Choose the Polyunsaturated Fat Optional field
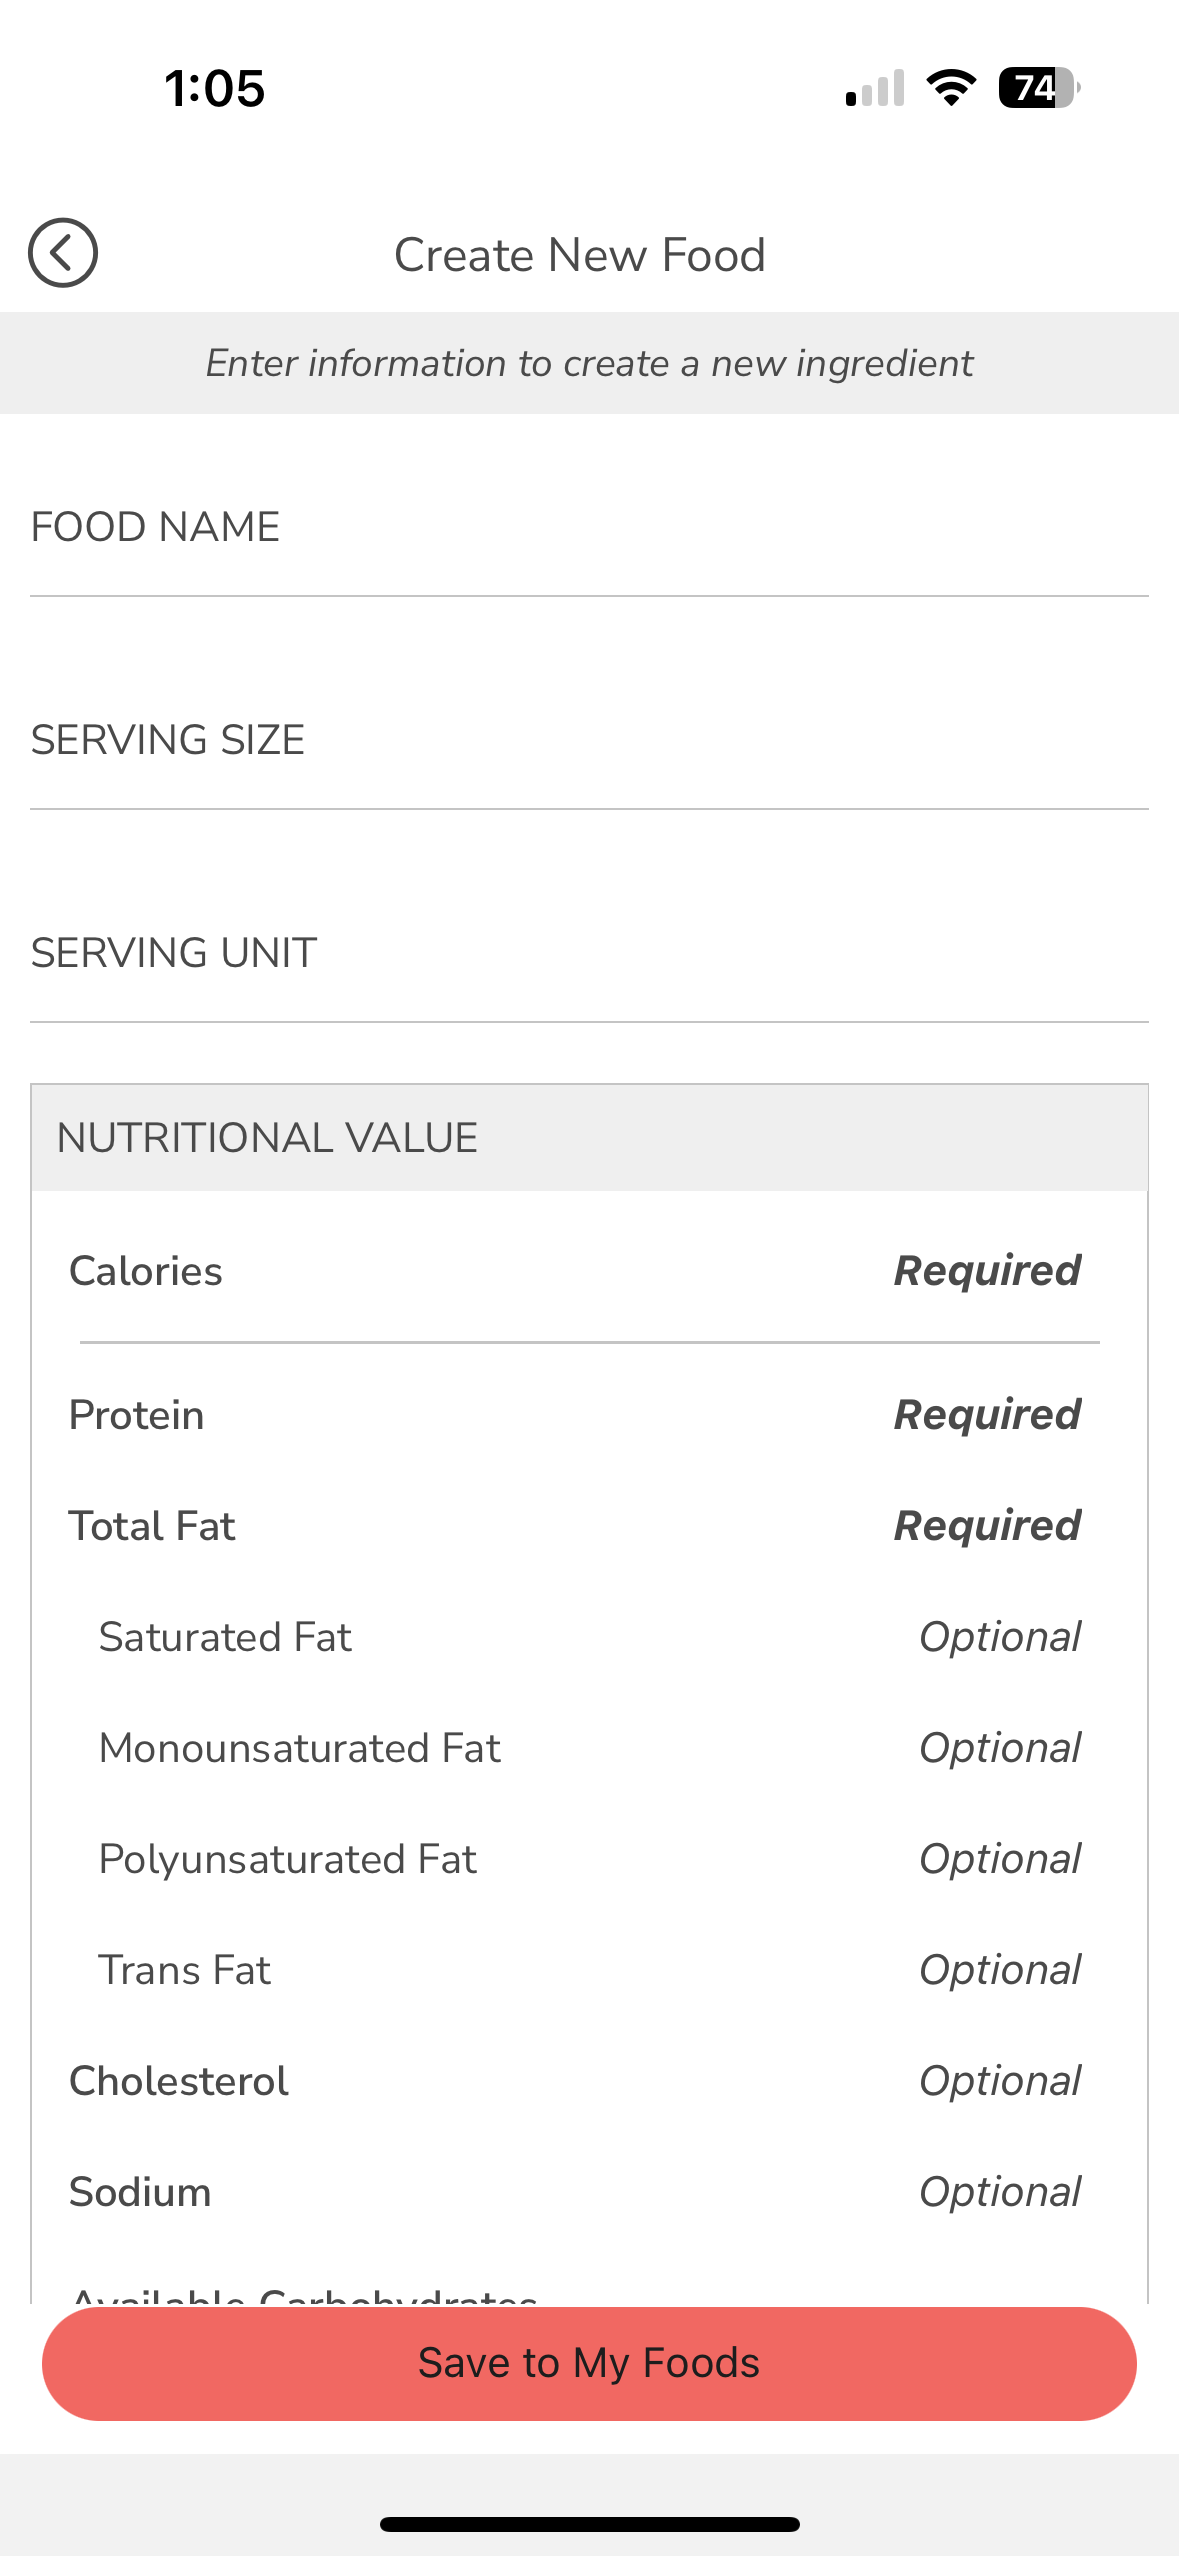The height and width of the screenshot is (2556, 1179). click(998, 1859)
